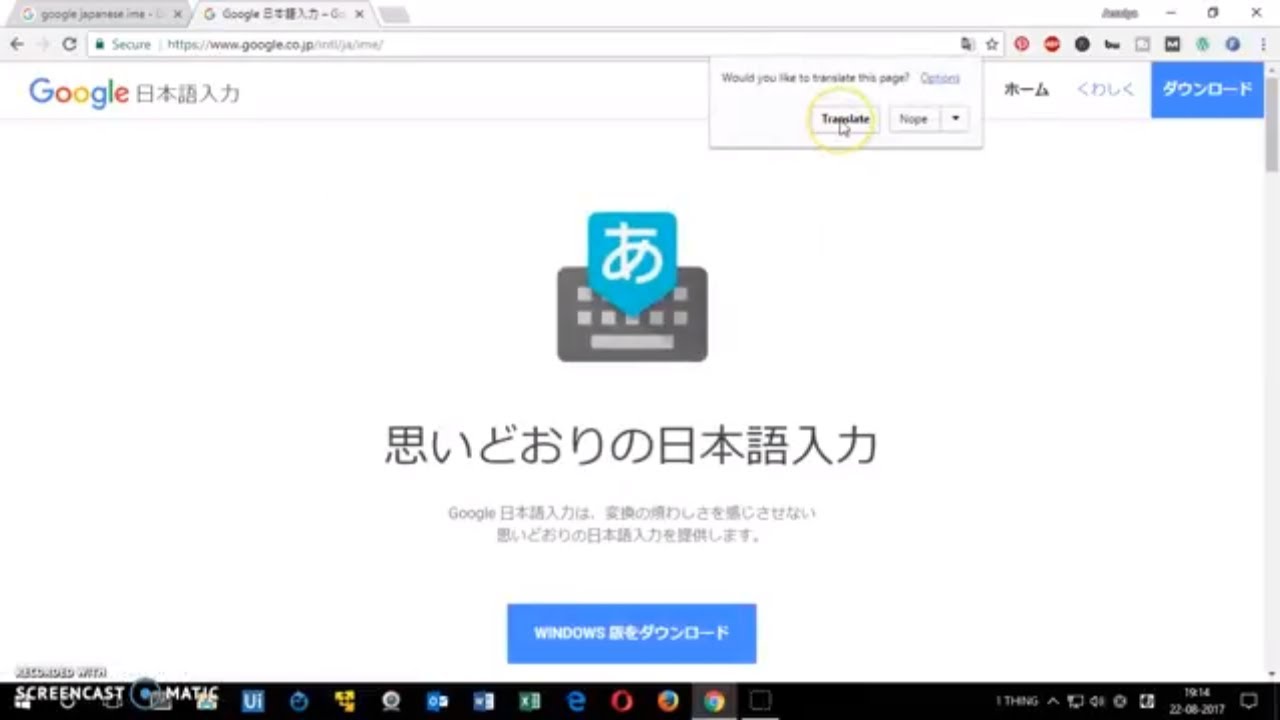Viewport: 1280px width, 720px height.
Task: Click the browser forward arrow
Action: [43, 44]
